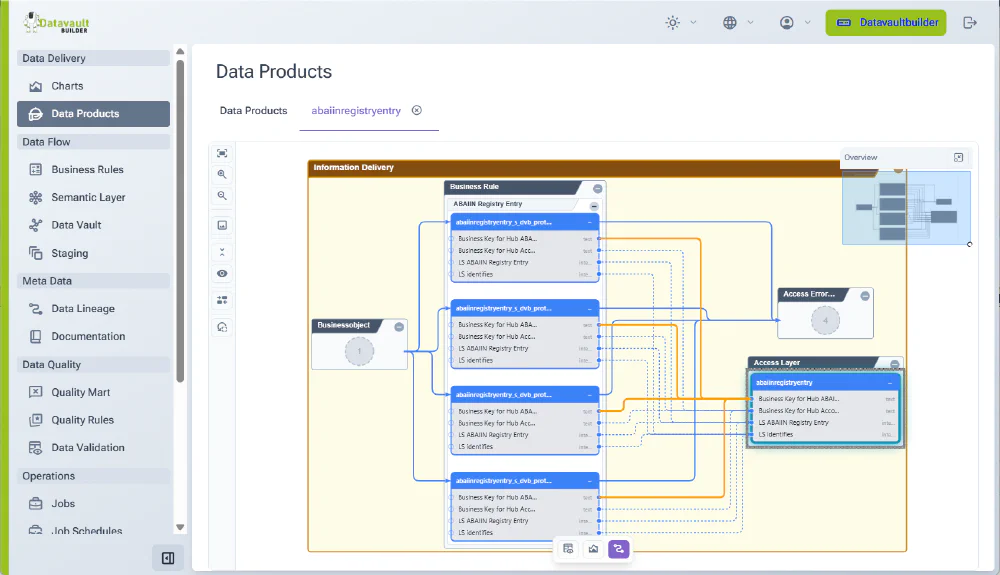Minimize the abaiinregistryentry node in Access Layer
This screenshot has height=575, width=1000.
(x=890, y=383)
